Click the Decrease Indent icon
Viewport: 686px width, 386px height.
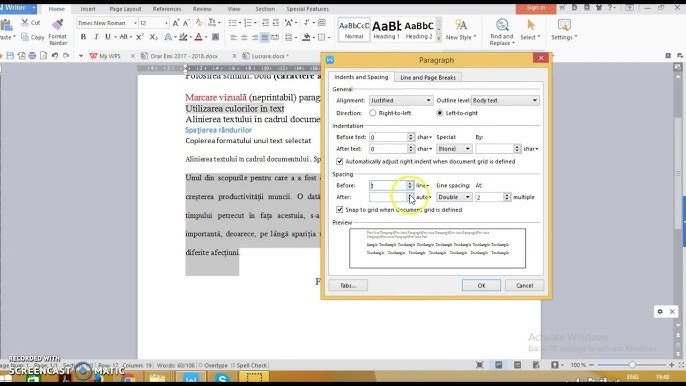[x=265, y=23]
